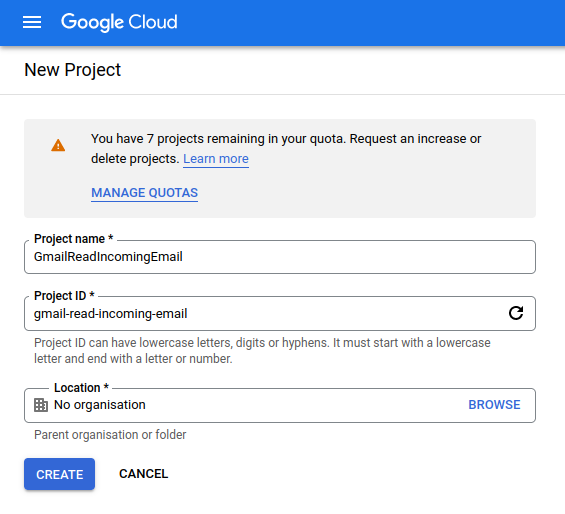Open the Learn more link about quotas
Image resolution: width=565 pixels, height=514 pixels.
pyautogui.click(x=216, y=159)
